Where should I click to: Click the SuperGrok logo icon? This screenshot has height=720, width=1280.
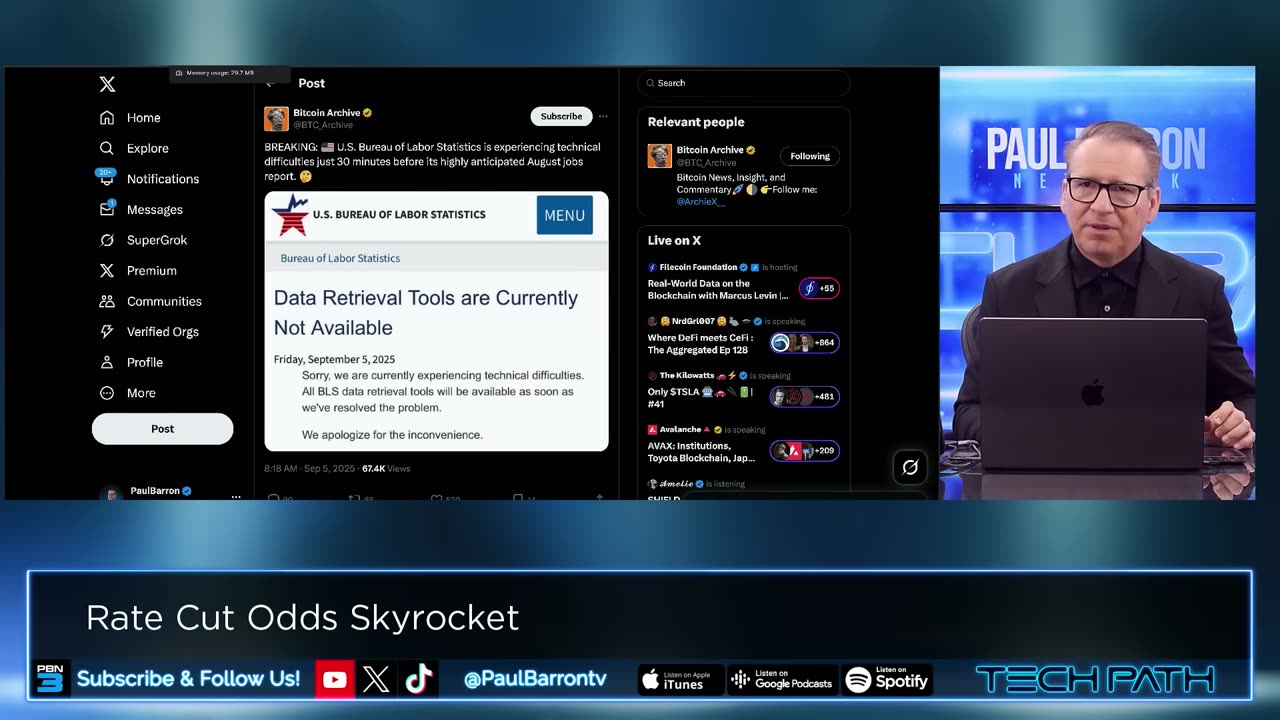coord(107,240)
